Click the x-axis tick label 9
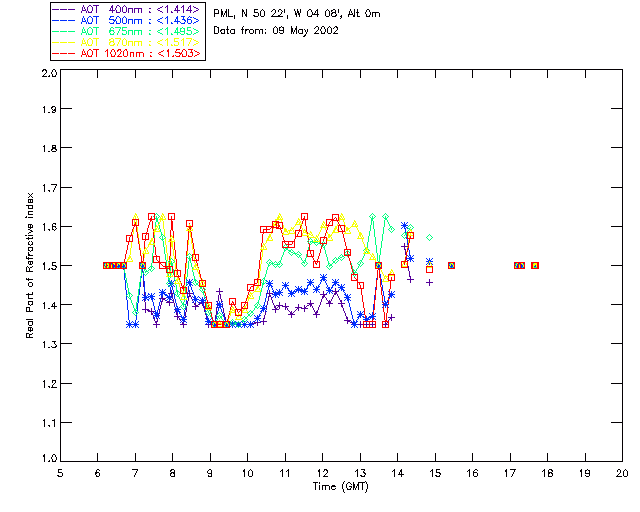640x512 pixels. coord(210,473)
